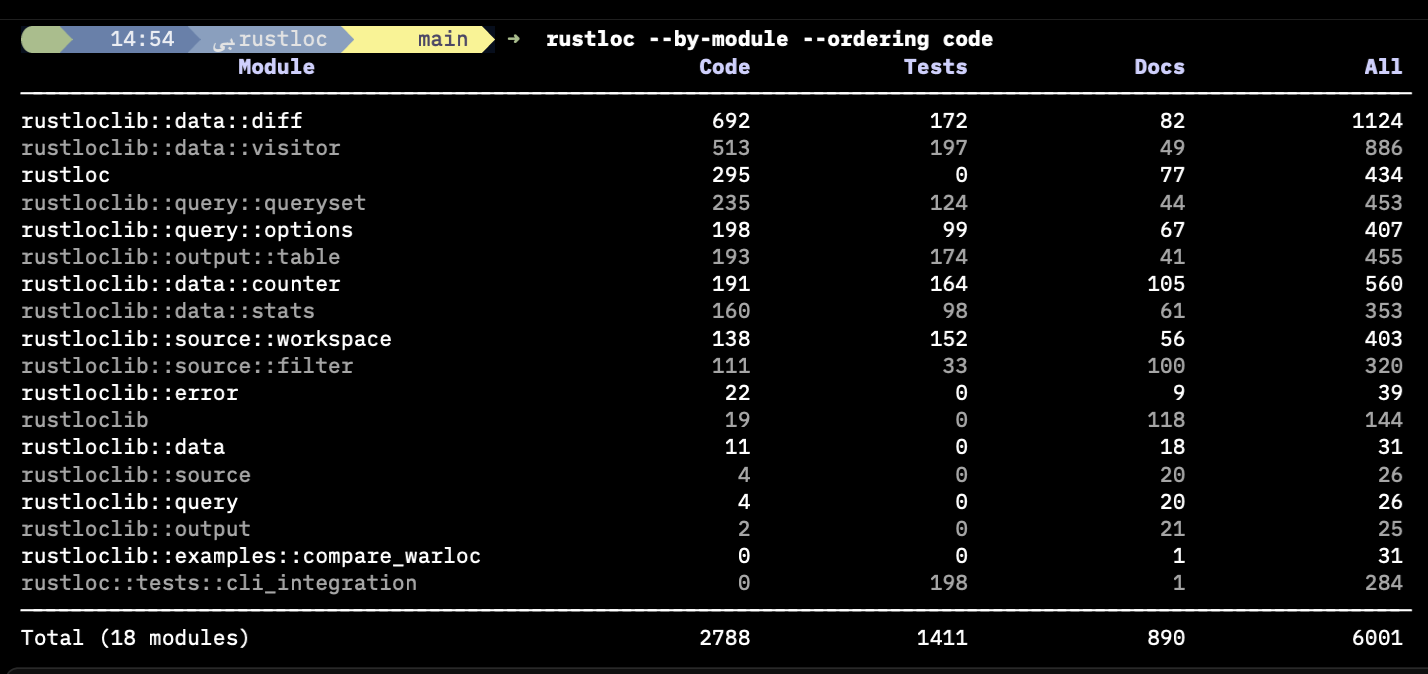Click docs value 100 for source::filter
The image size is (1428, 674).
1166,366
